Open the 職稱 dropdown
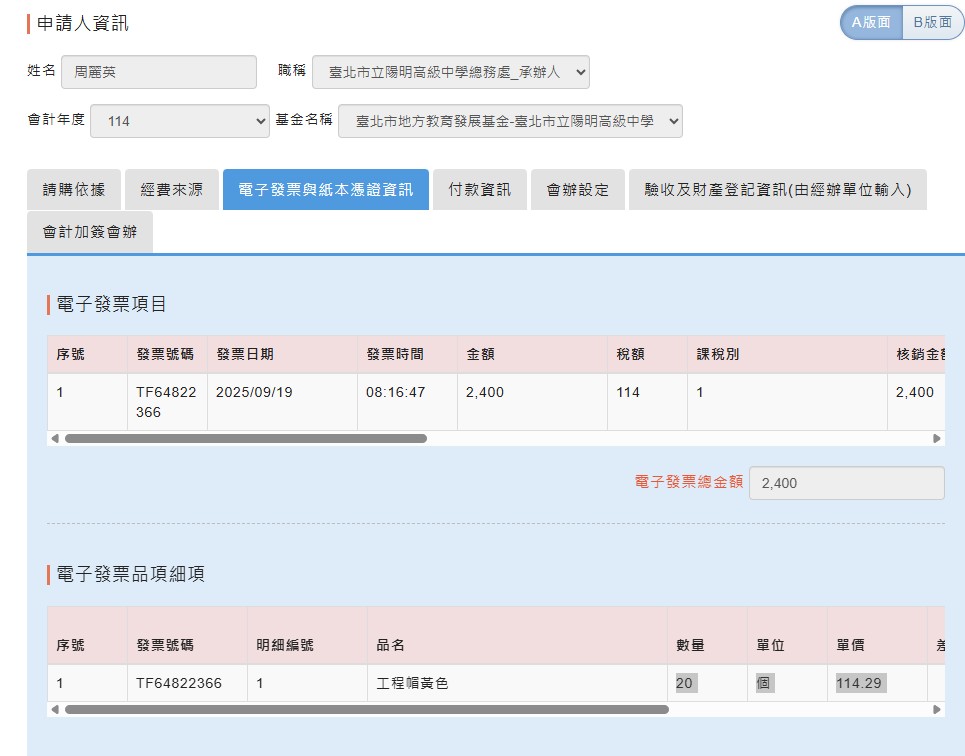The image size is (965, 756). 451,72
